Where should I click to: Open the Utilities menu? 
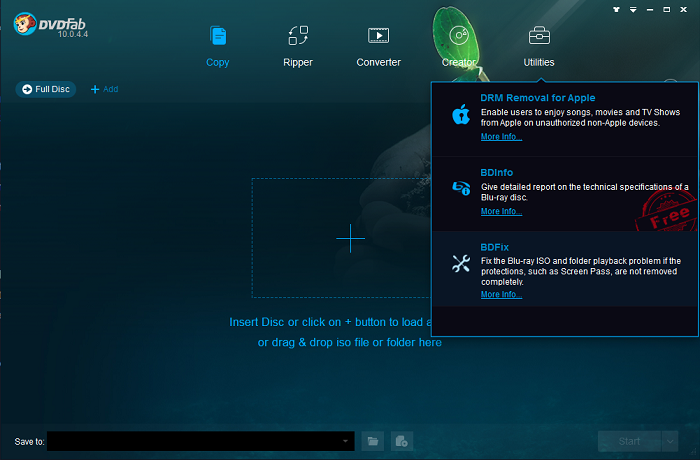point(539,47)
